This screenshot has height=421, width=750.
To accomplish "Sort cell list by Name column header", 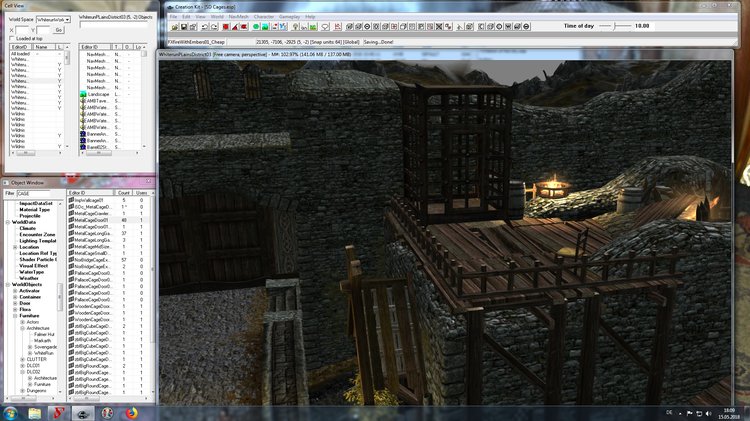I will (43, 47).
